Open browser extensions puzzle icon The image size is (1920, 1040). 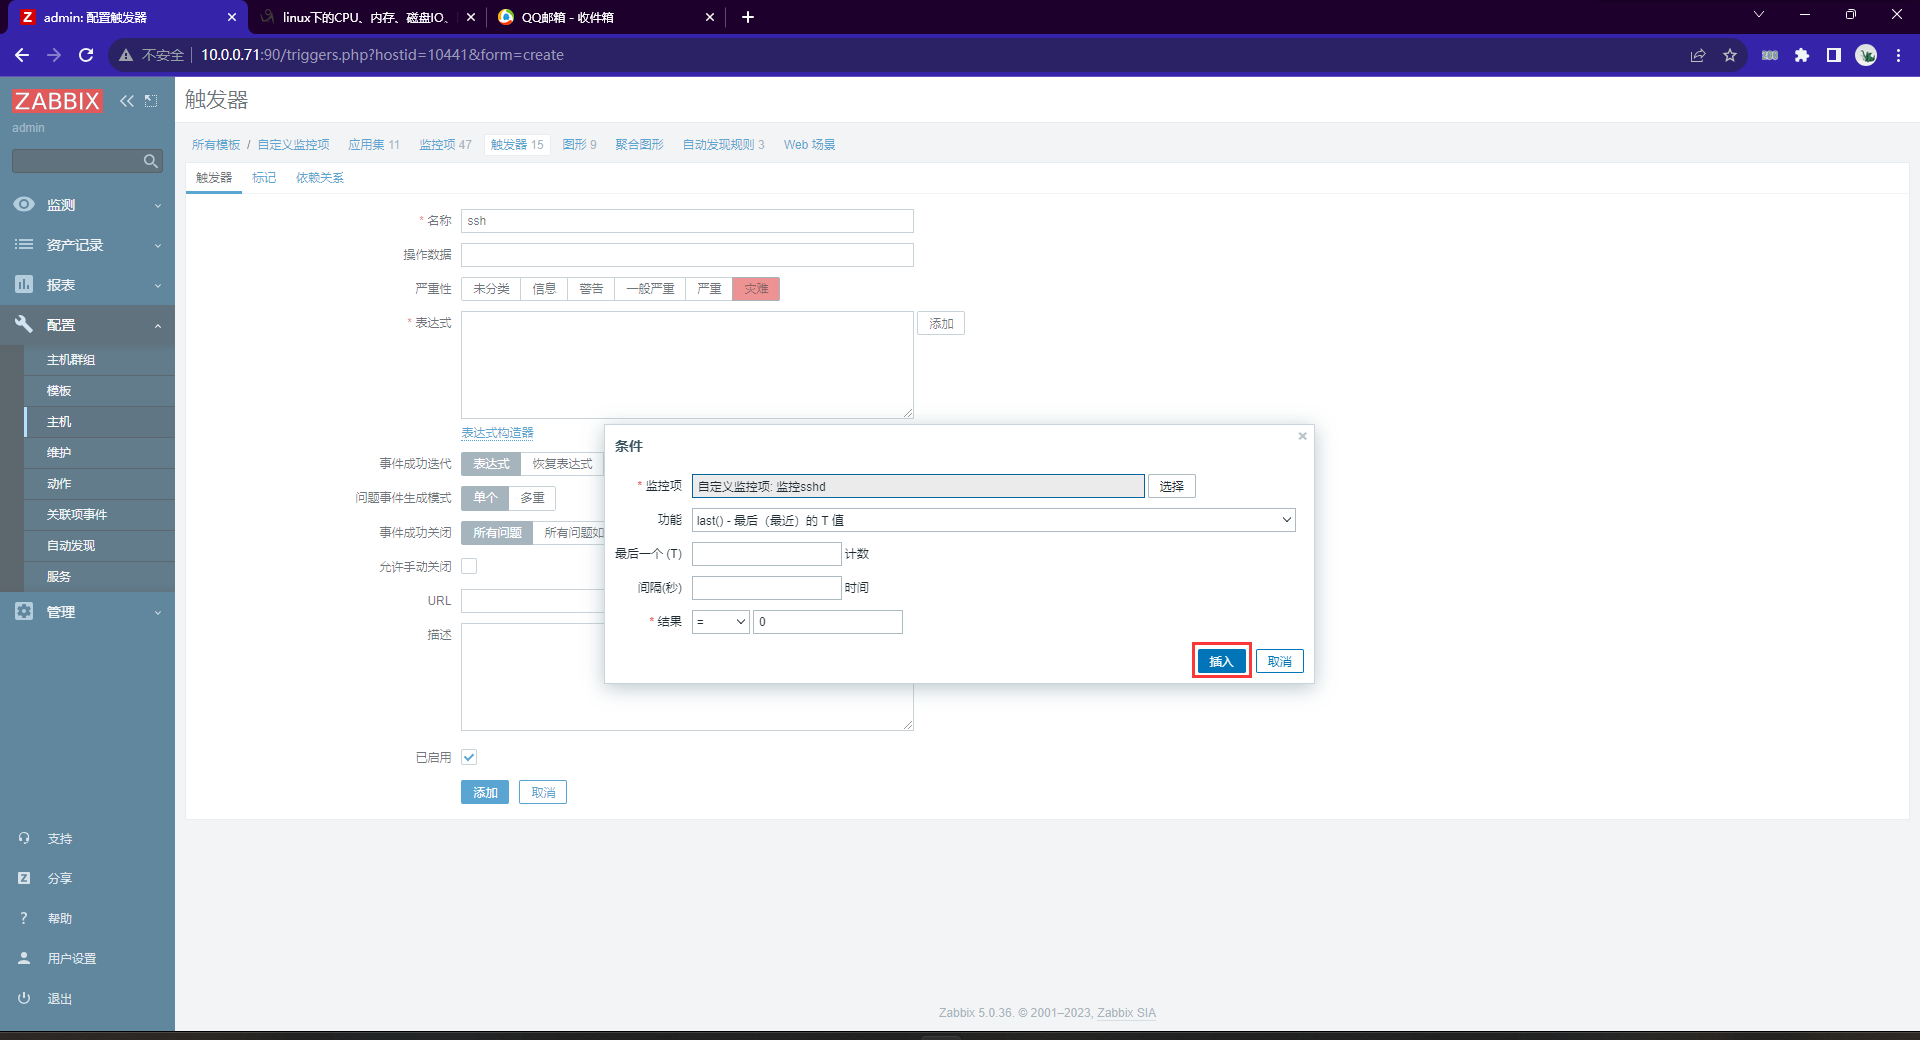tap(1802, 55)
